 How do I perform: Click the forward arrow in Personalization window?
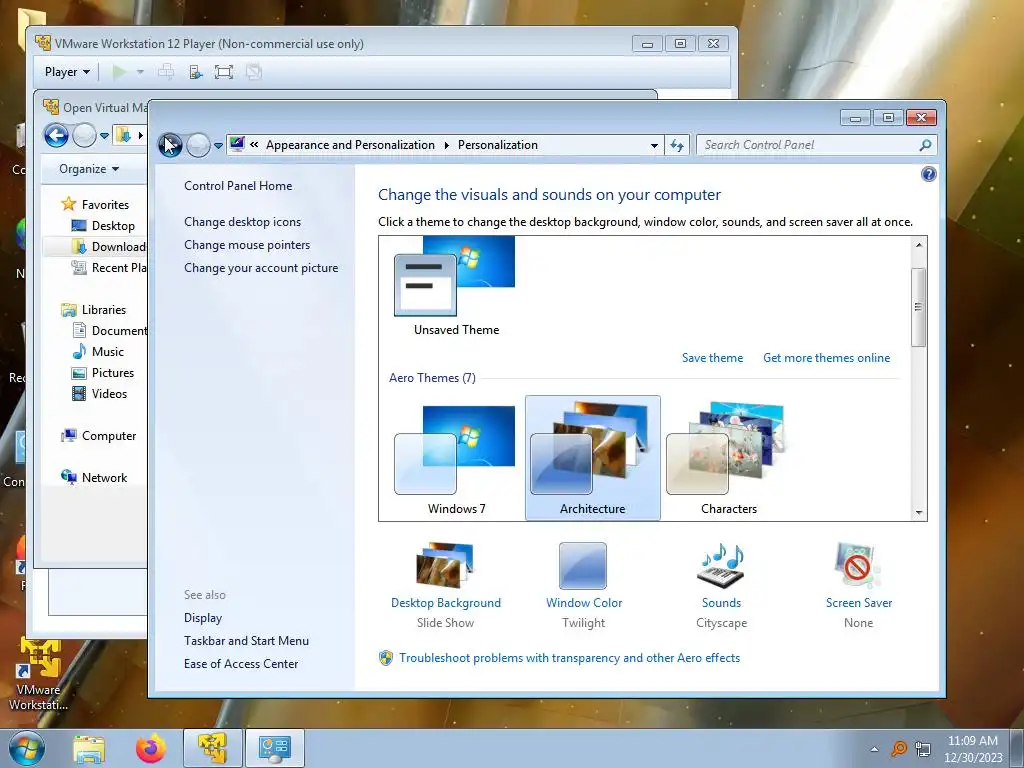(198, 145)
